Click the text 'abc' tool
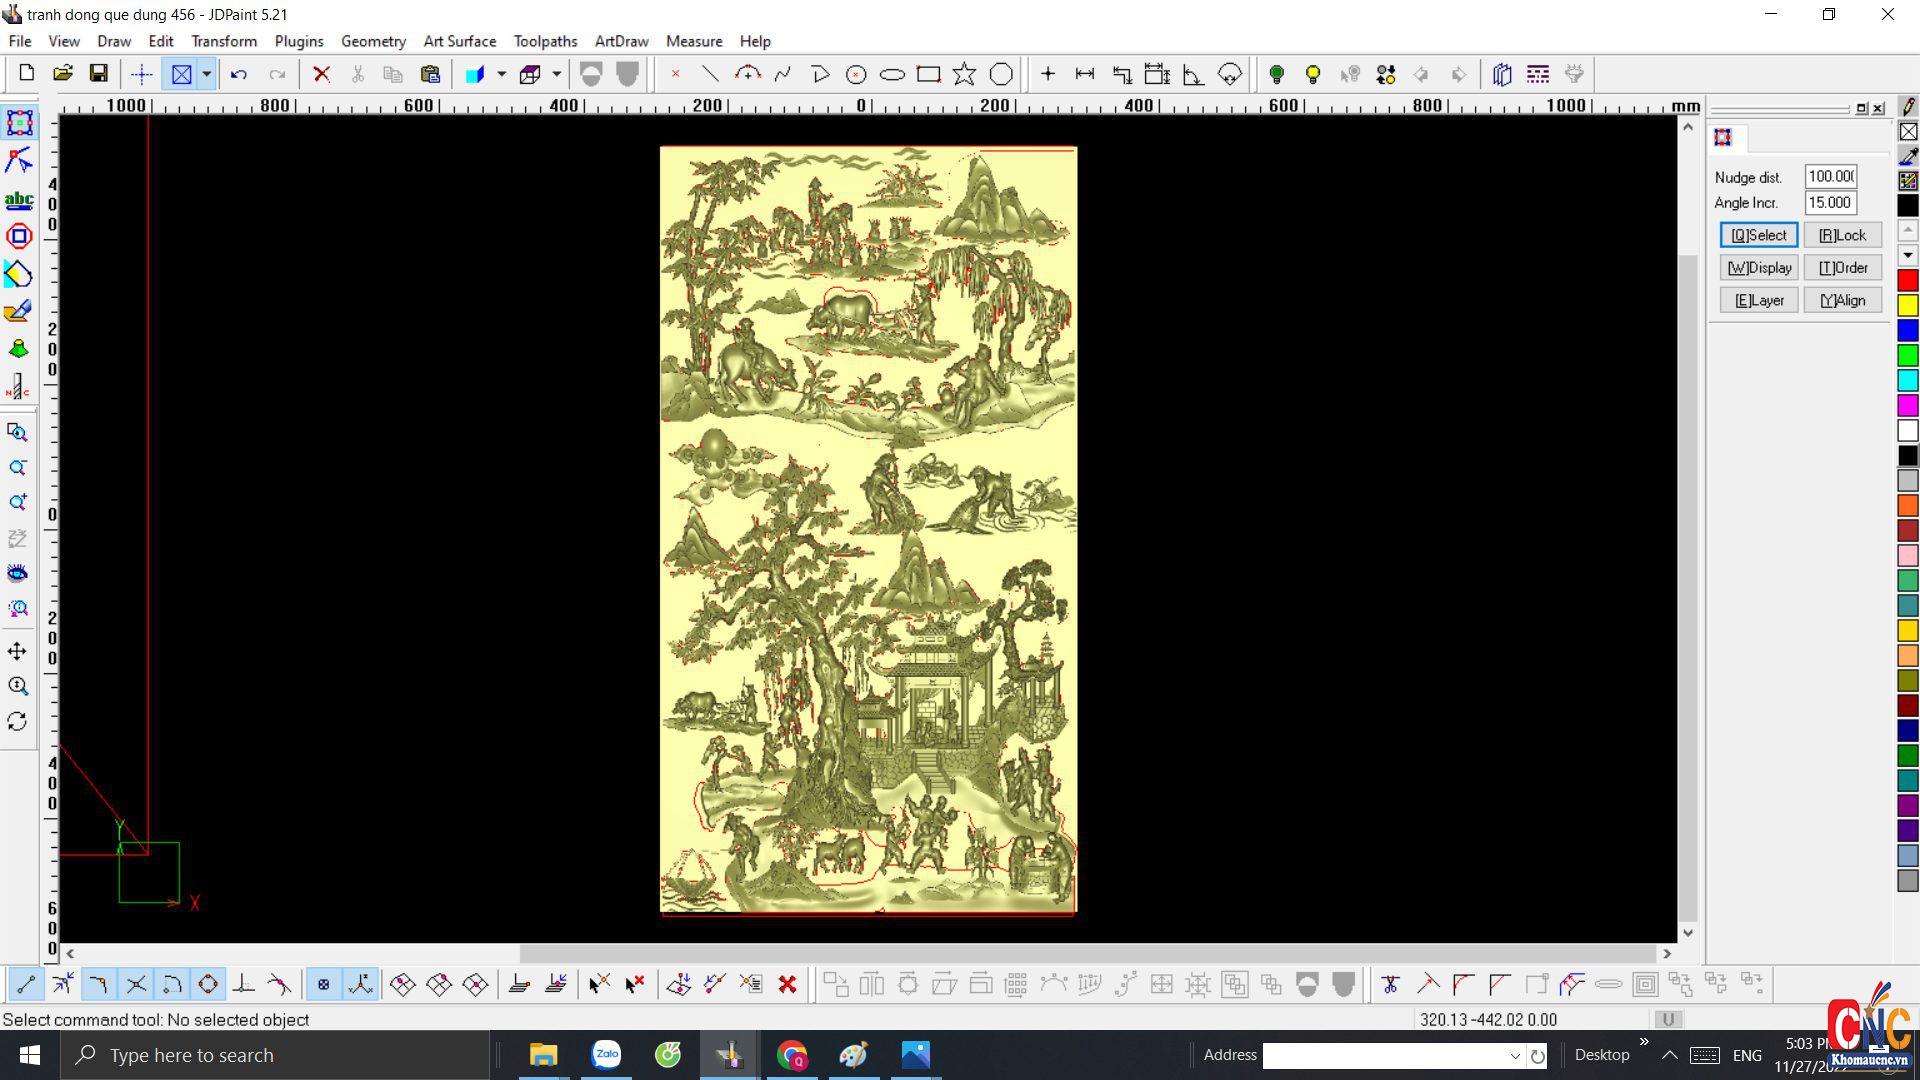 point(18,200)
